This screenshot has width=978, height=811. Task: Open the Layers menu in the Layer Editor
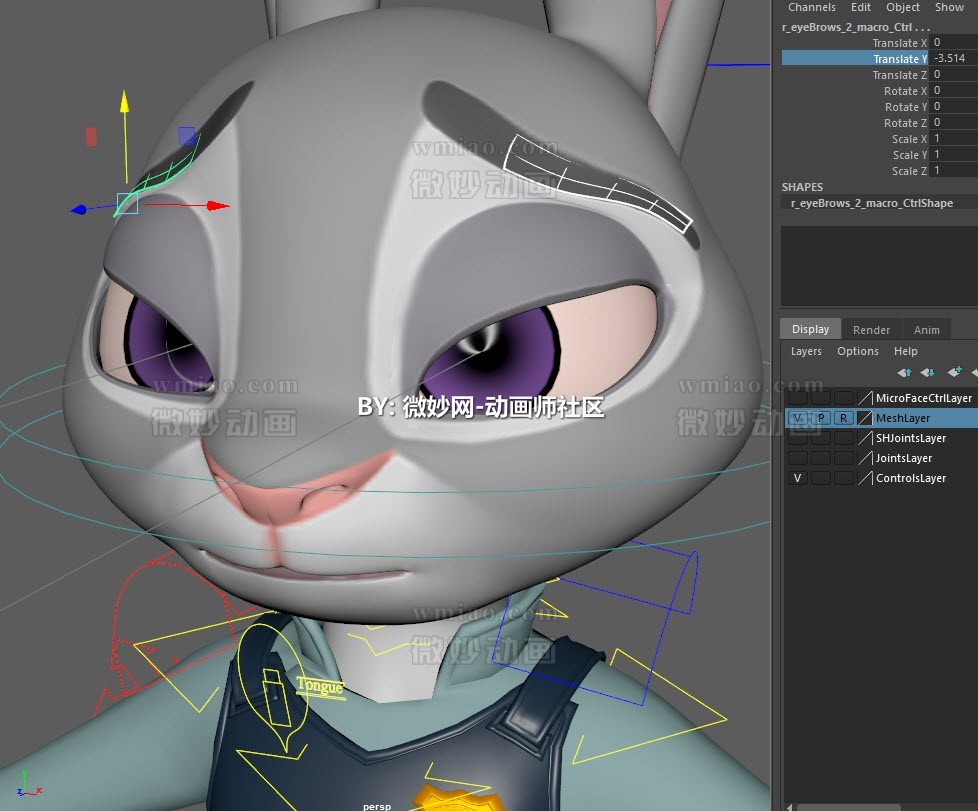(806, 351)
